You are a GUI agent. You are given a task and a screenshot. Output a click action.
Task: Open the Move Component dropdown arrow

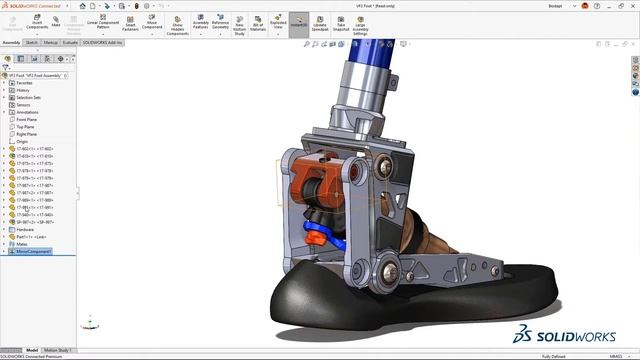point(152,34)
